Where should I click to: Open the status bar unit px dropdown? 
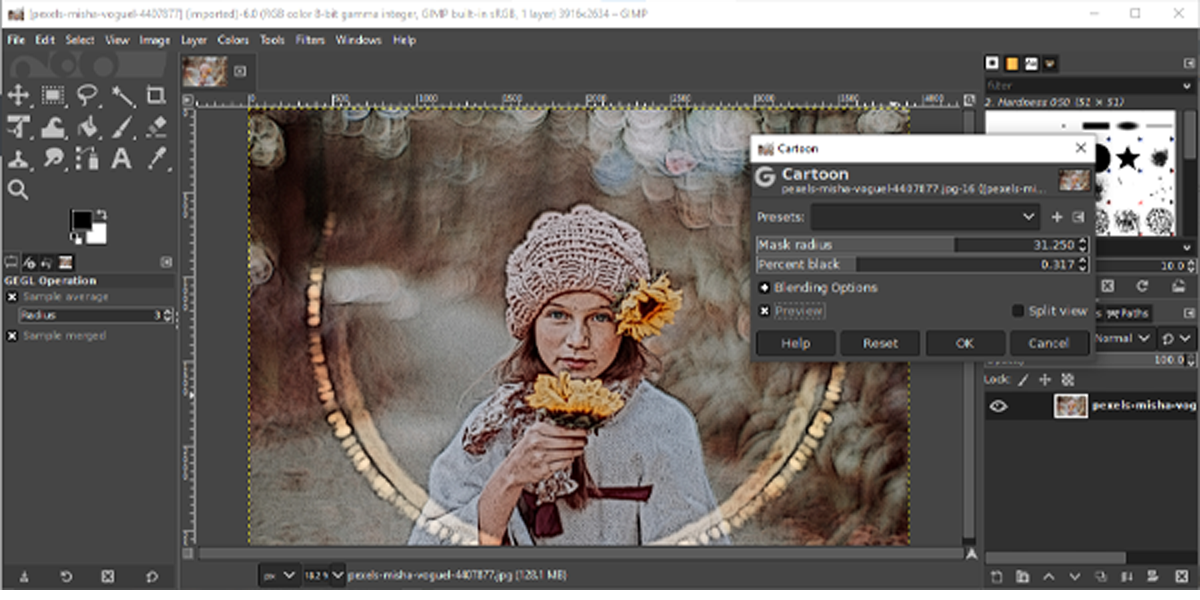(x=279, y=576)
